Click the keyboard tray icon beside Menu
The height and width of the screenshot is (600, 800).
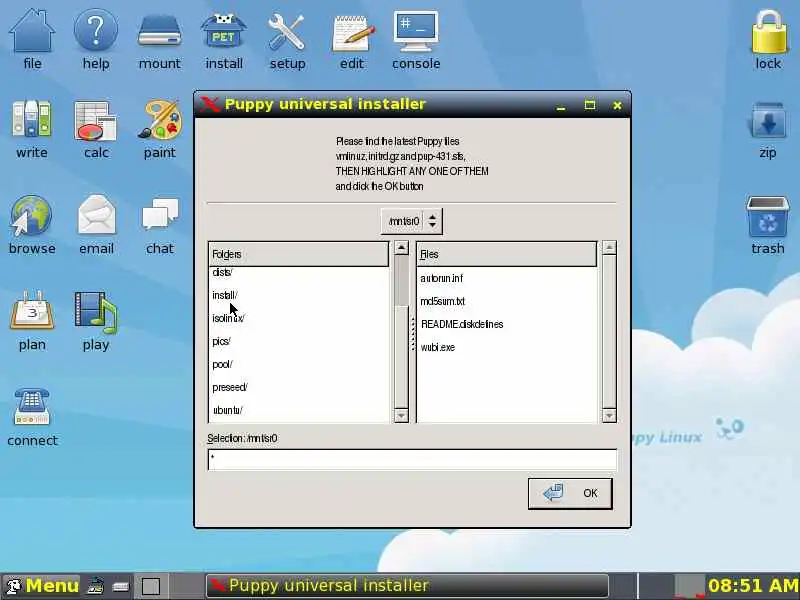(95, 586)
